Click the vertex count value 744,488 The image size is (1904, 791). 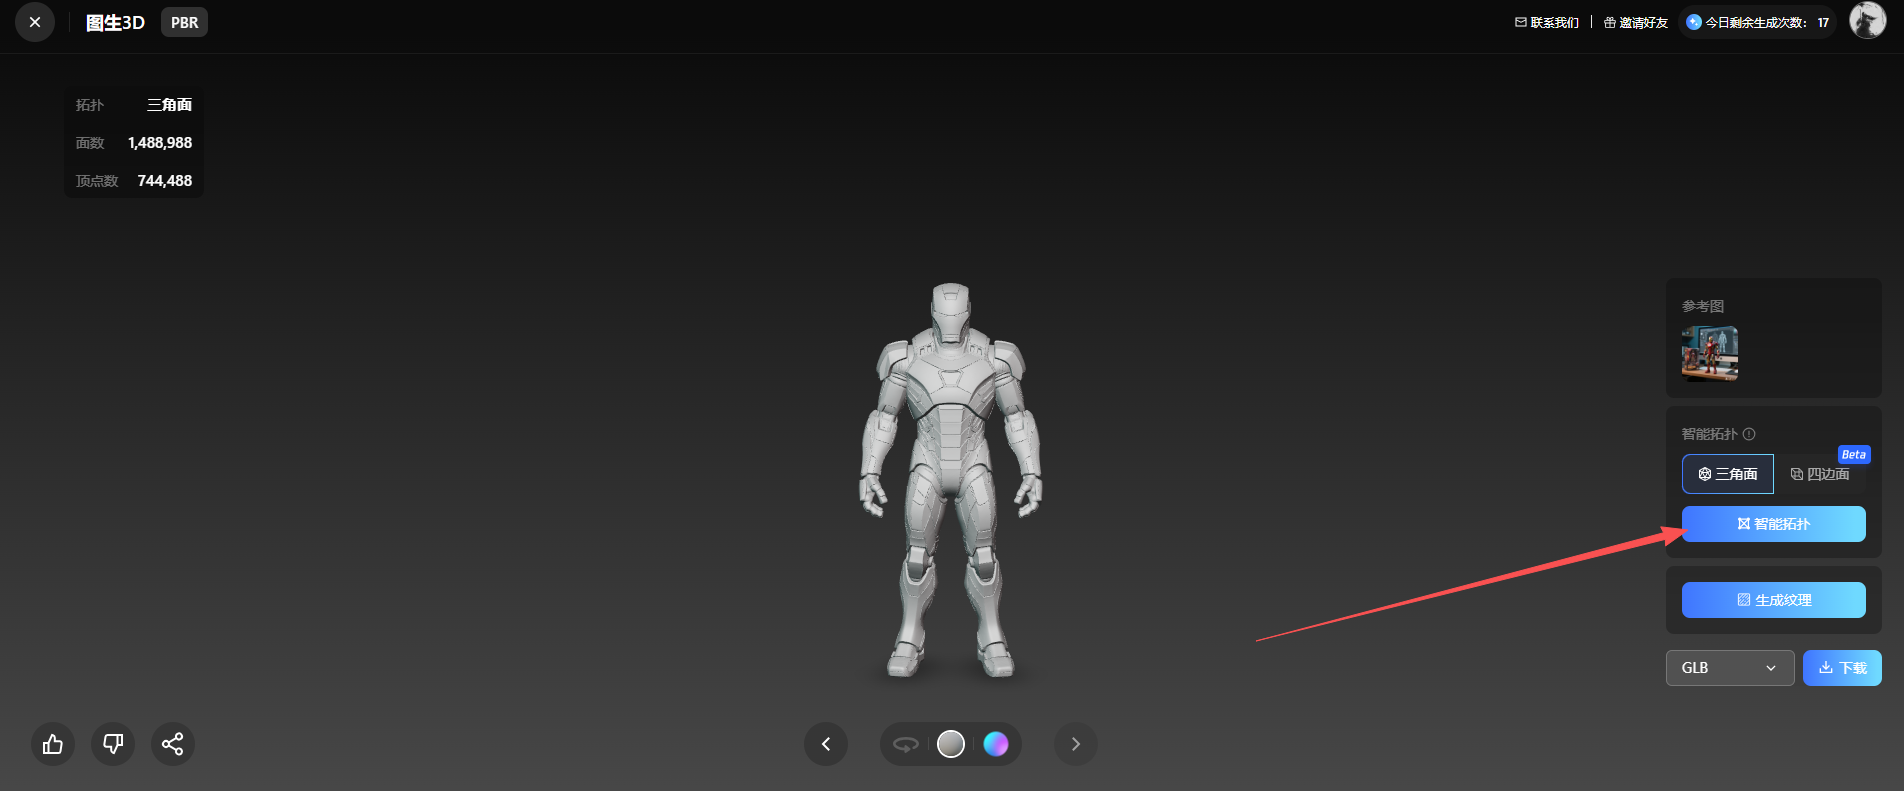[x=165, y=181]
